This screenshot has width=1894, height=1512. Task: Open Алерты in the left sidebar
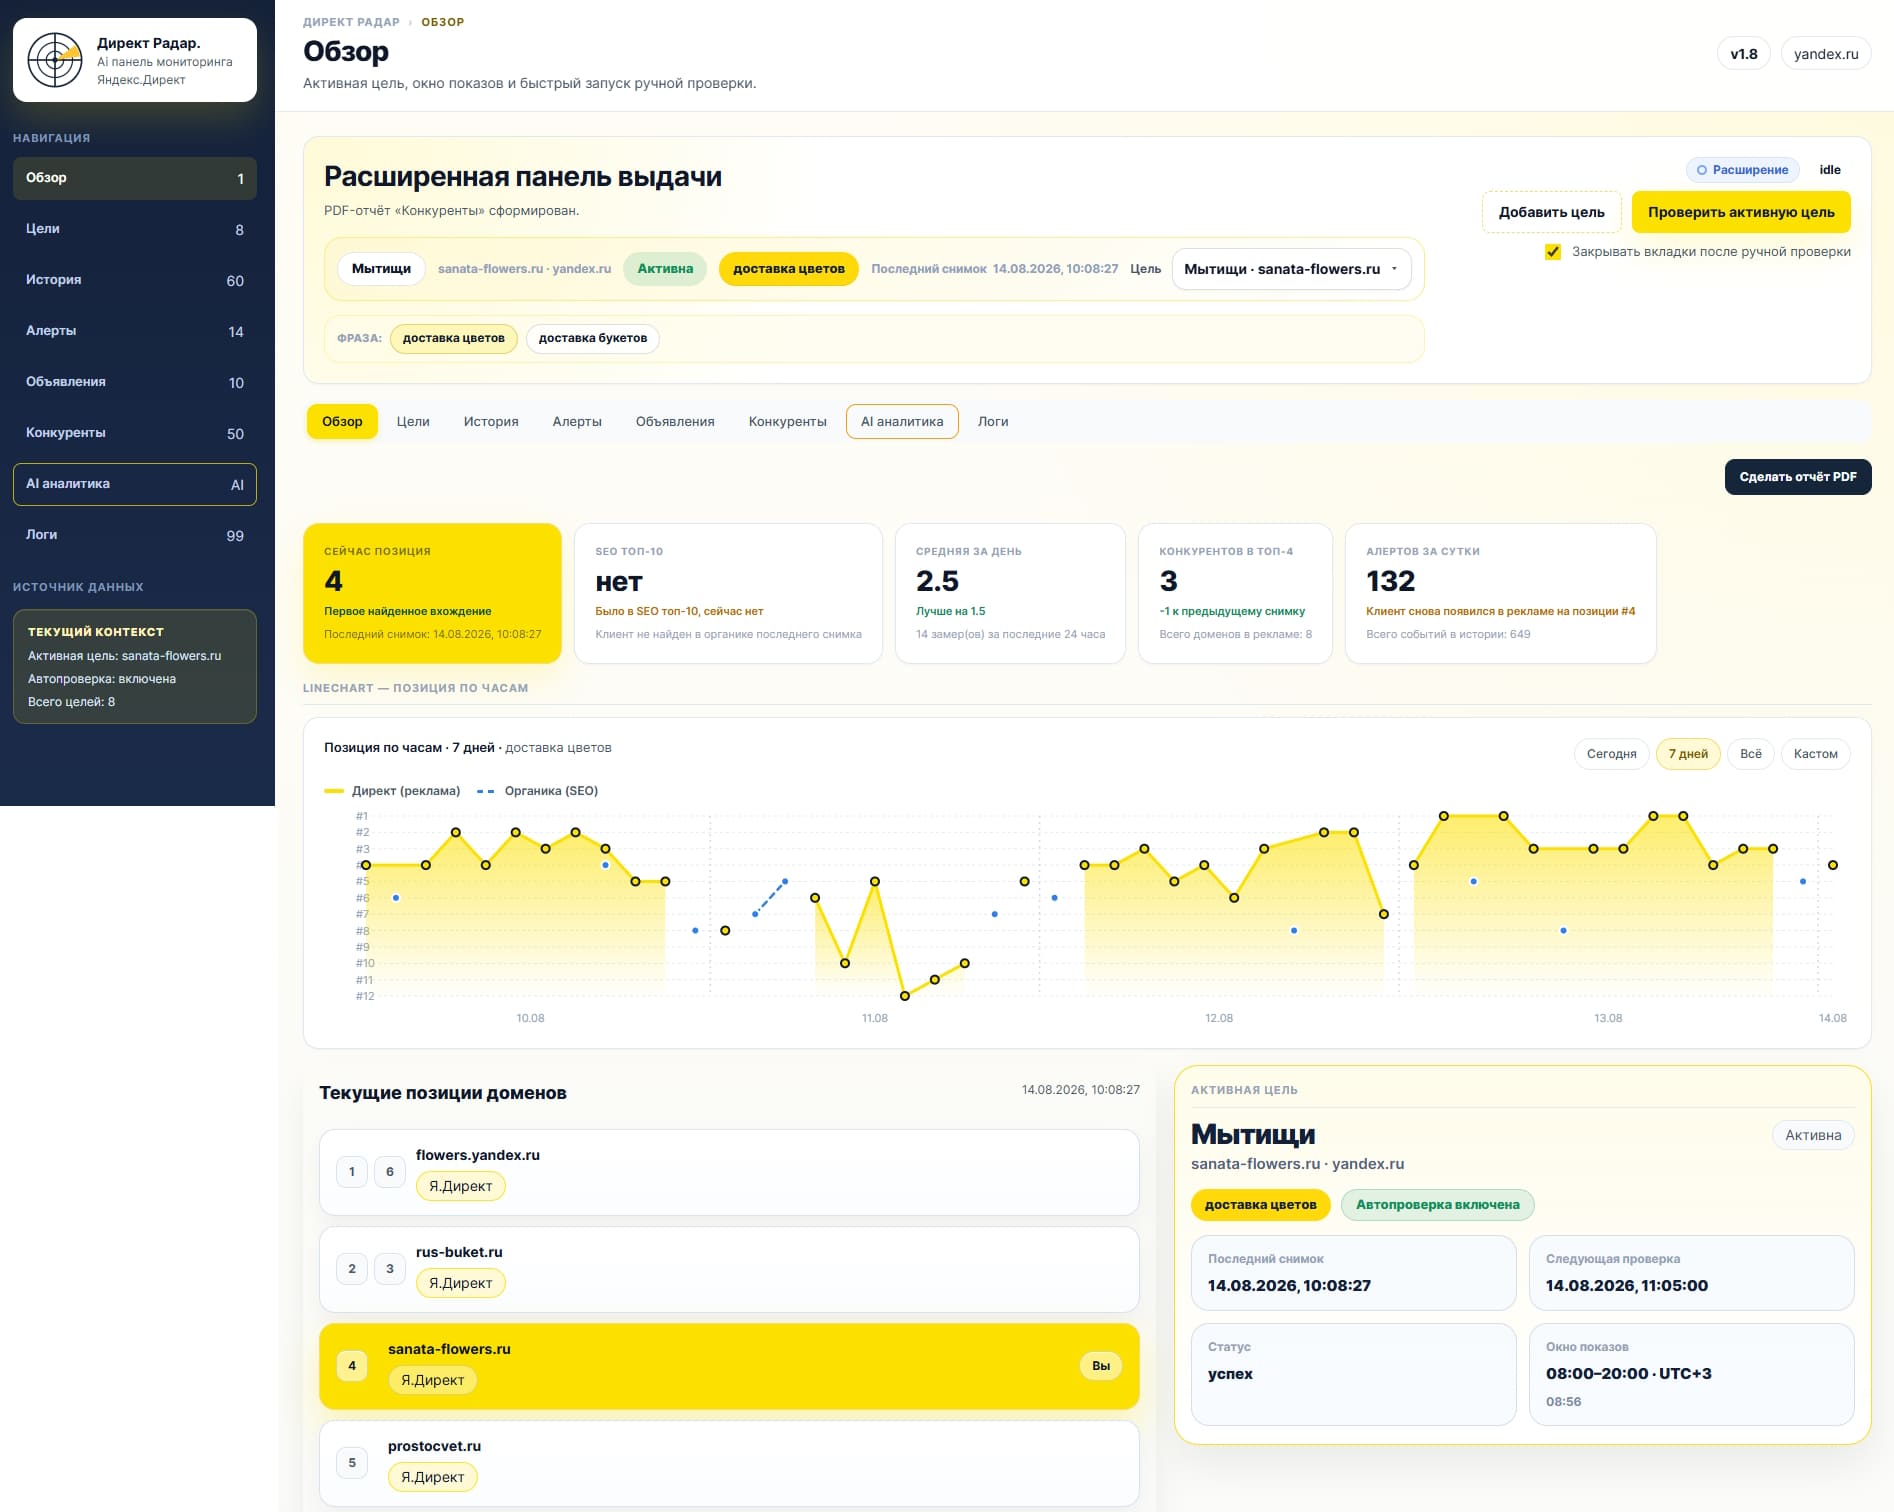135,331
